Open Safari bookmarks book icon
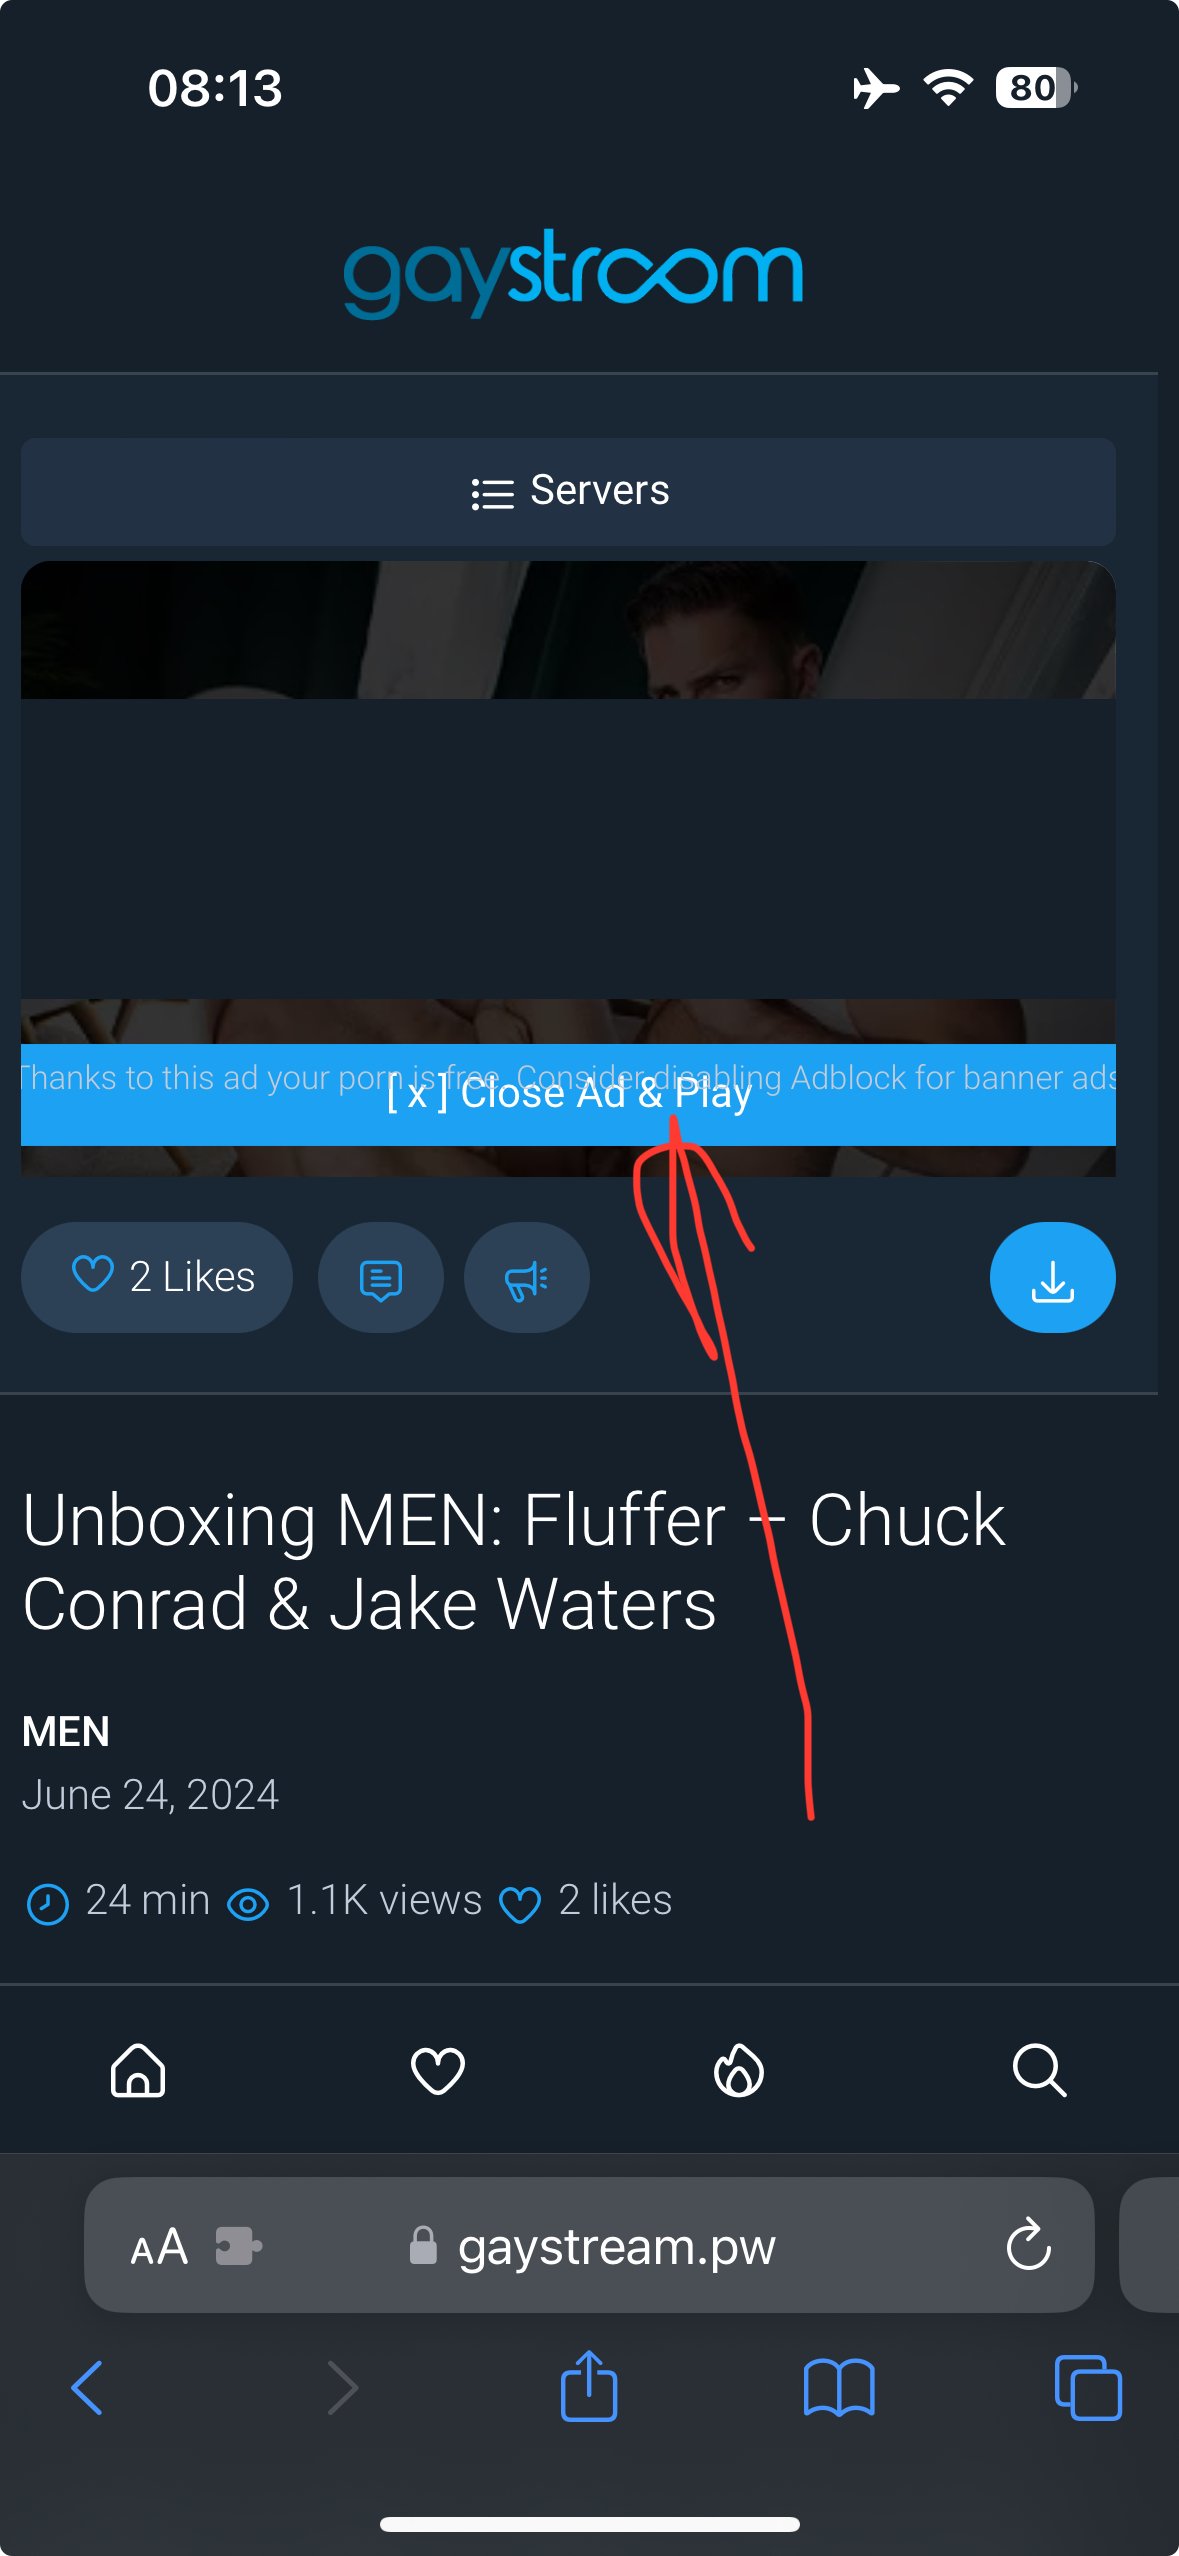 coord(839,2387)
